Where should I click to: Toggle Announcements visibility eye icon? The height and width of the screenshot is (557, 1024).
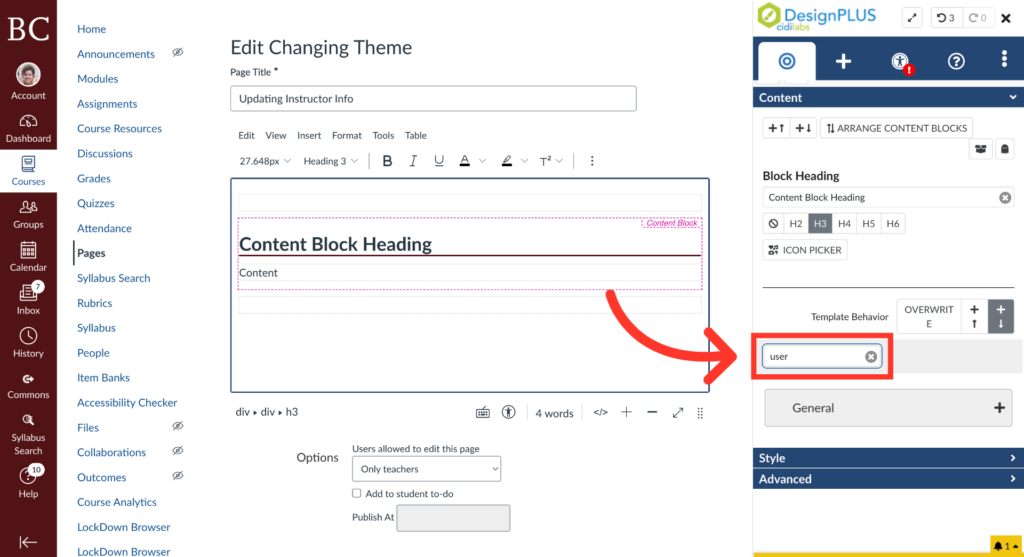(178, 52)
